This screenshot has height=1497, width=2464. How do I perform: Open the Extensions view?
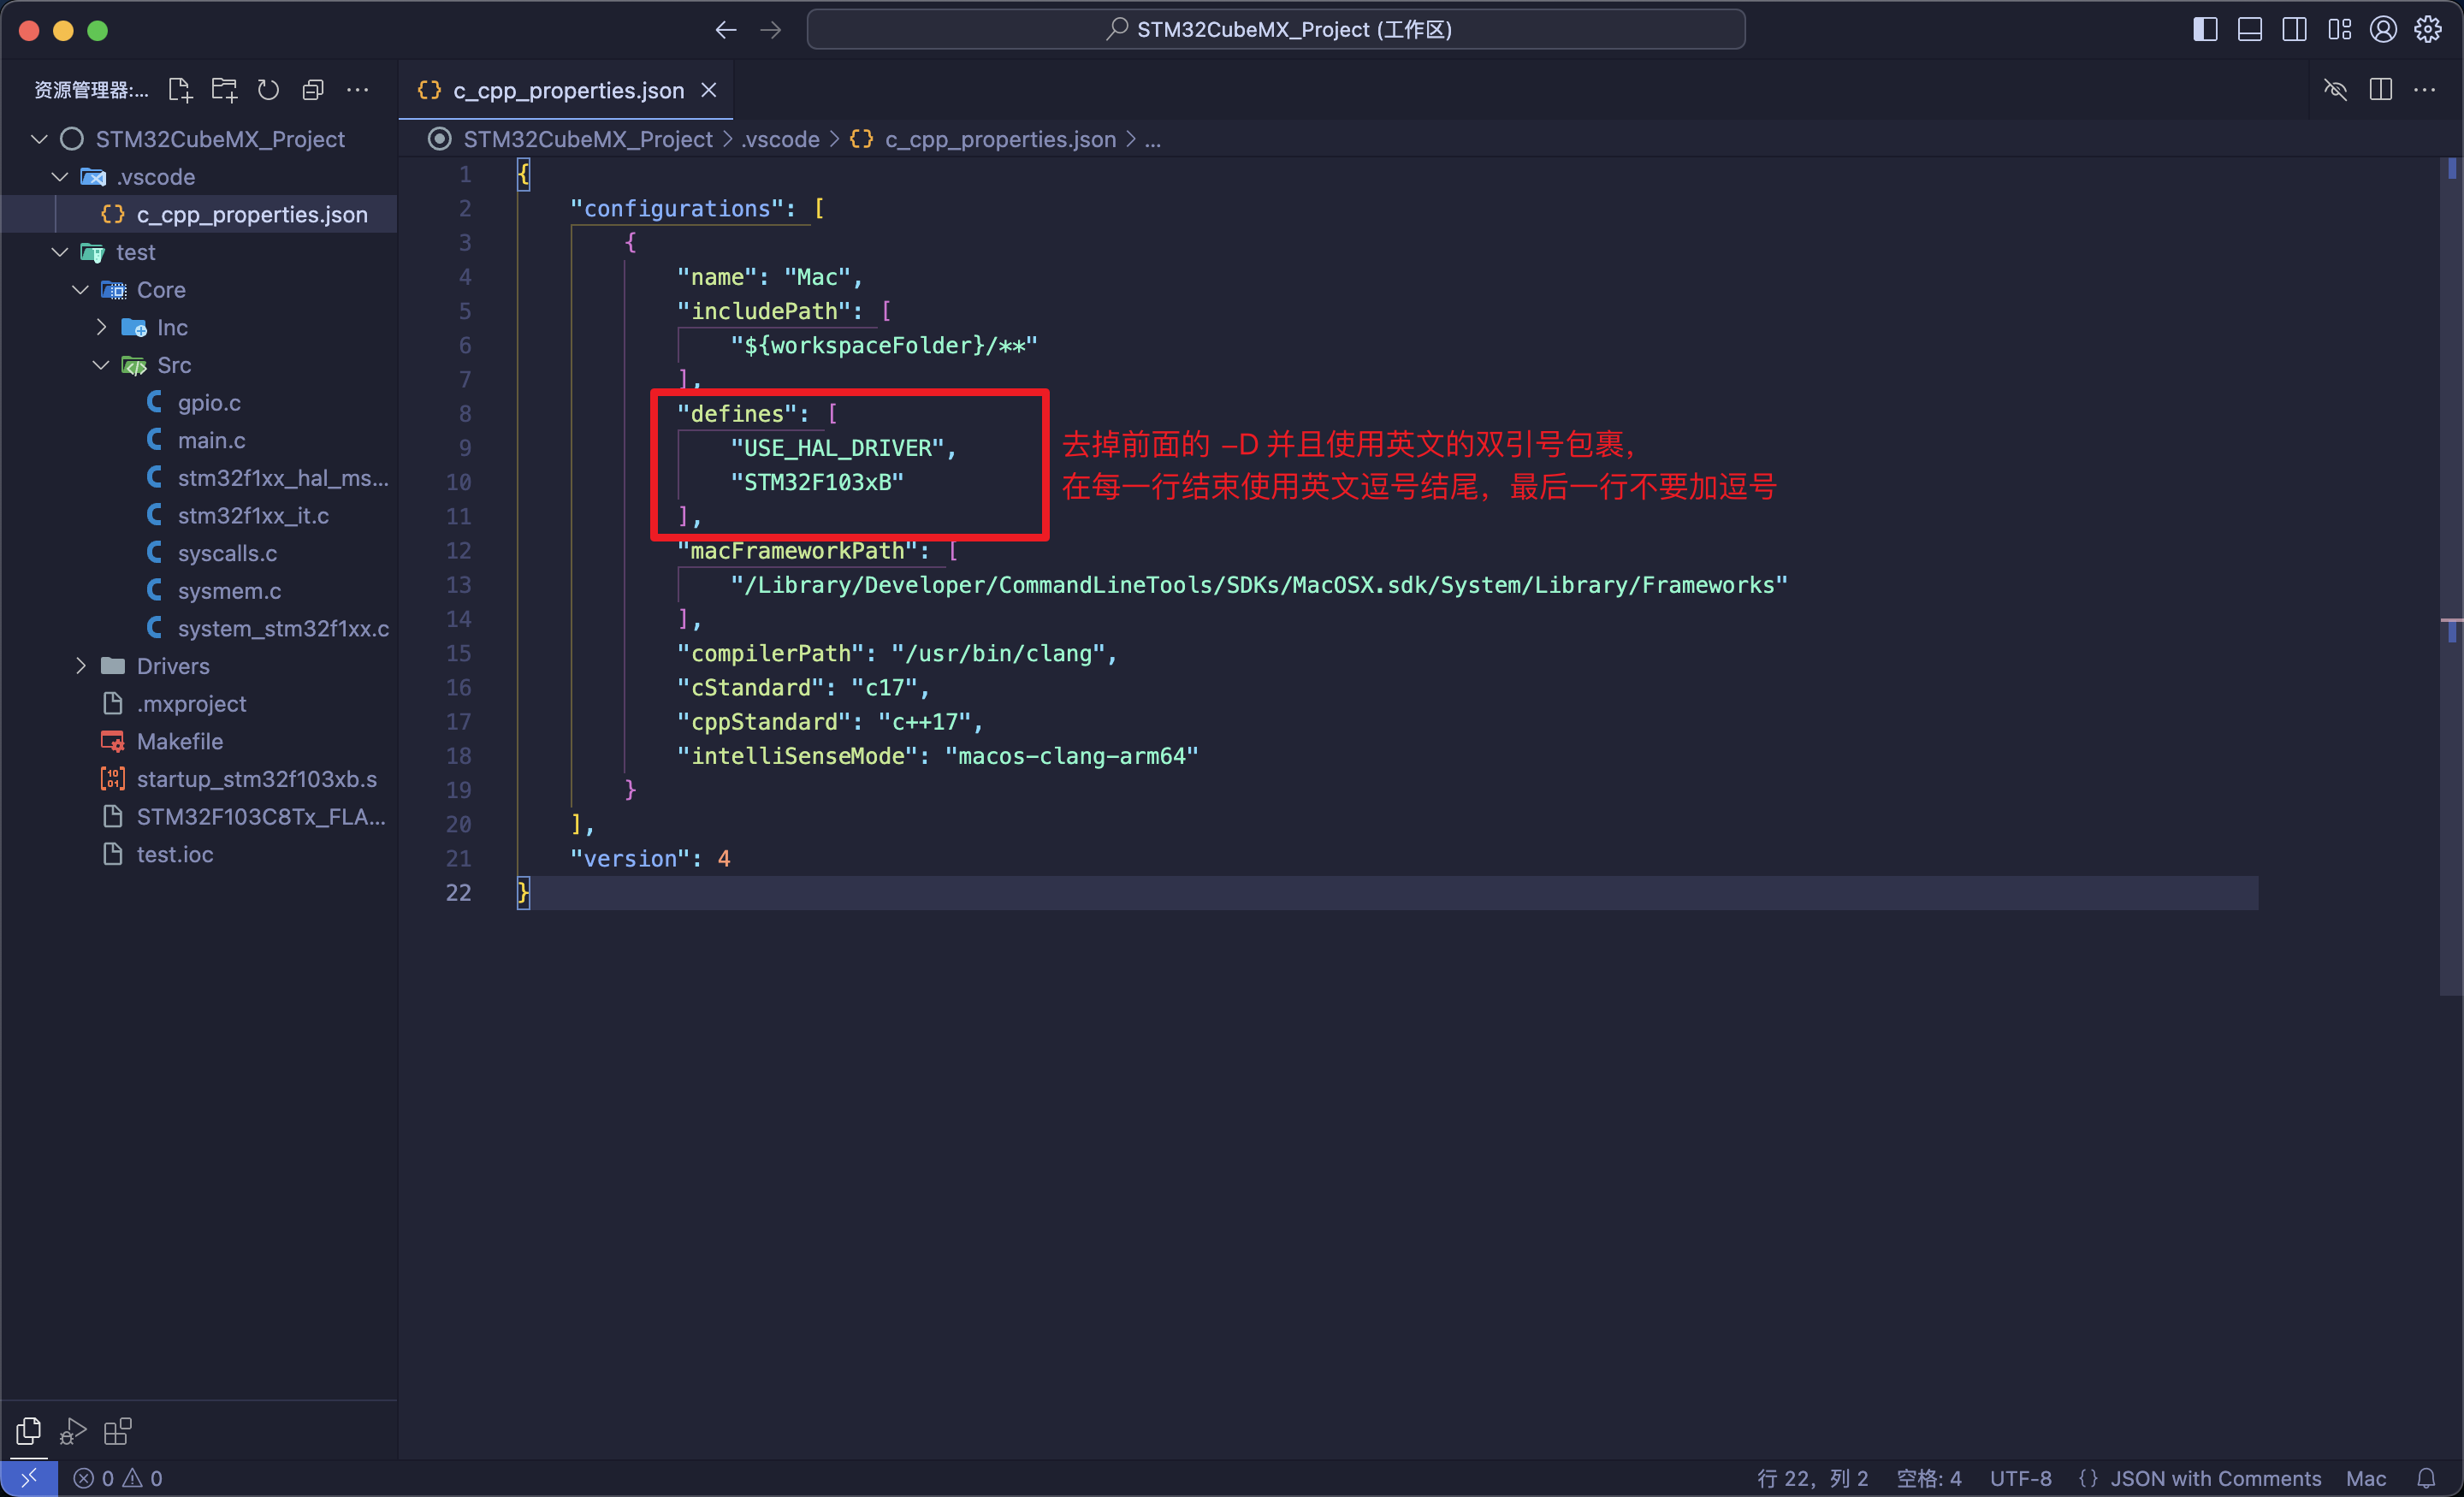click(x=116, y=1430)
